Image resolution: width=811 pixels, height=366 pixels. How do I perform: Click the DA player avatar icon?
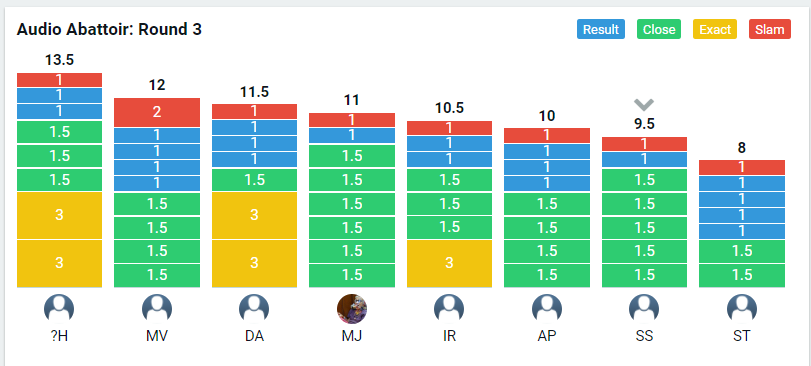point(254,309)
